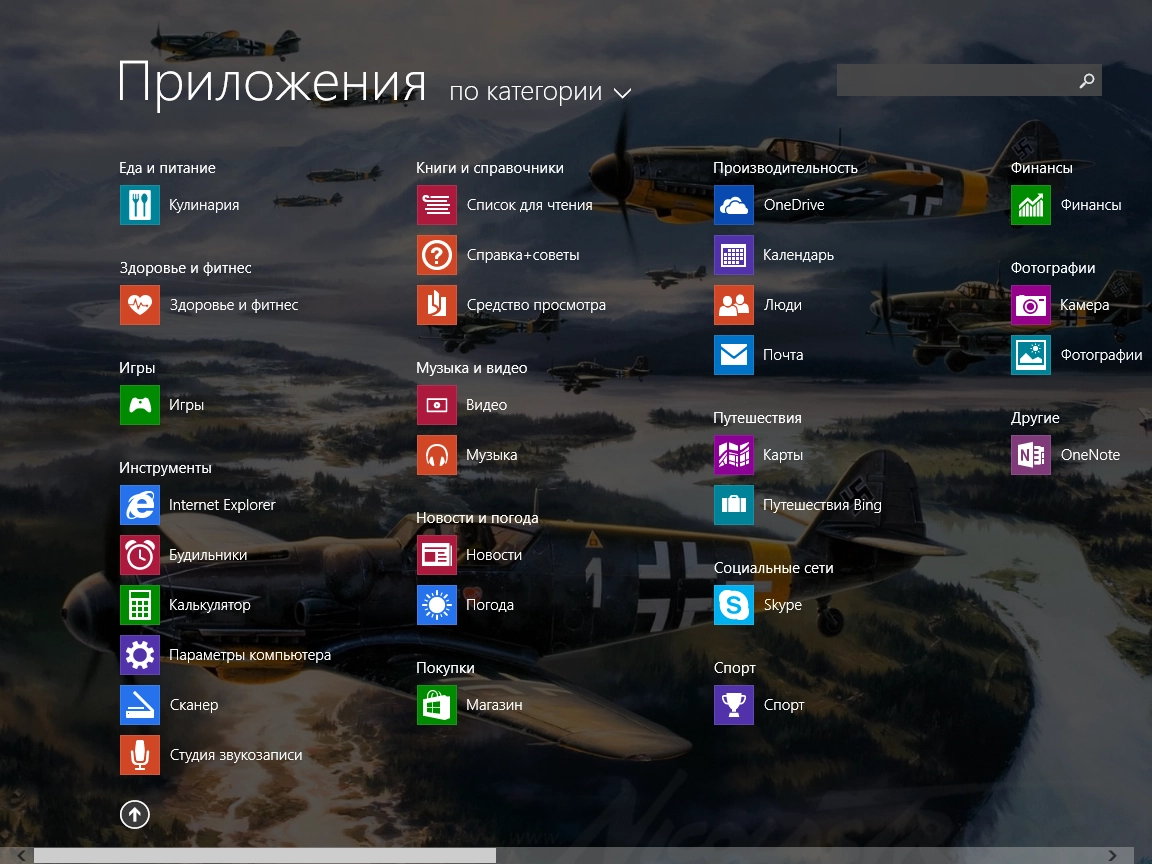Open the Калькулятор icon

tap(140, 605)
